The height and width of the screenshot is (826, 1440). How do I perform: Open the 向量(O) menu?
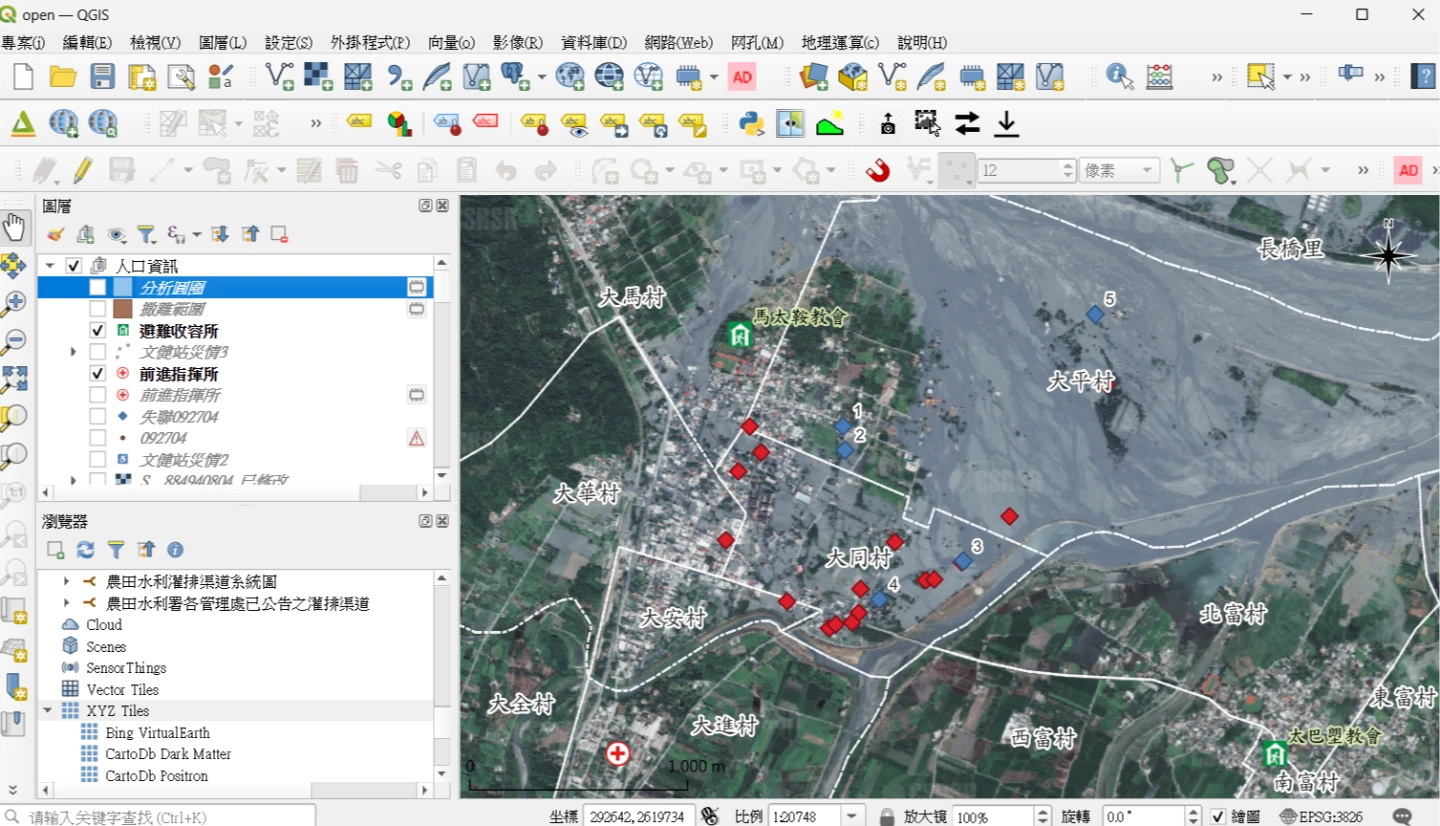(451, 43)
